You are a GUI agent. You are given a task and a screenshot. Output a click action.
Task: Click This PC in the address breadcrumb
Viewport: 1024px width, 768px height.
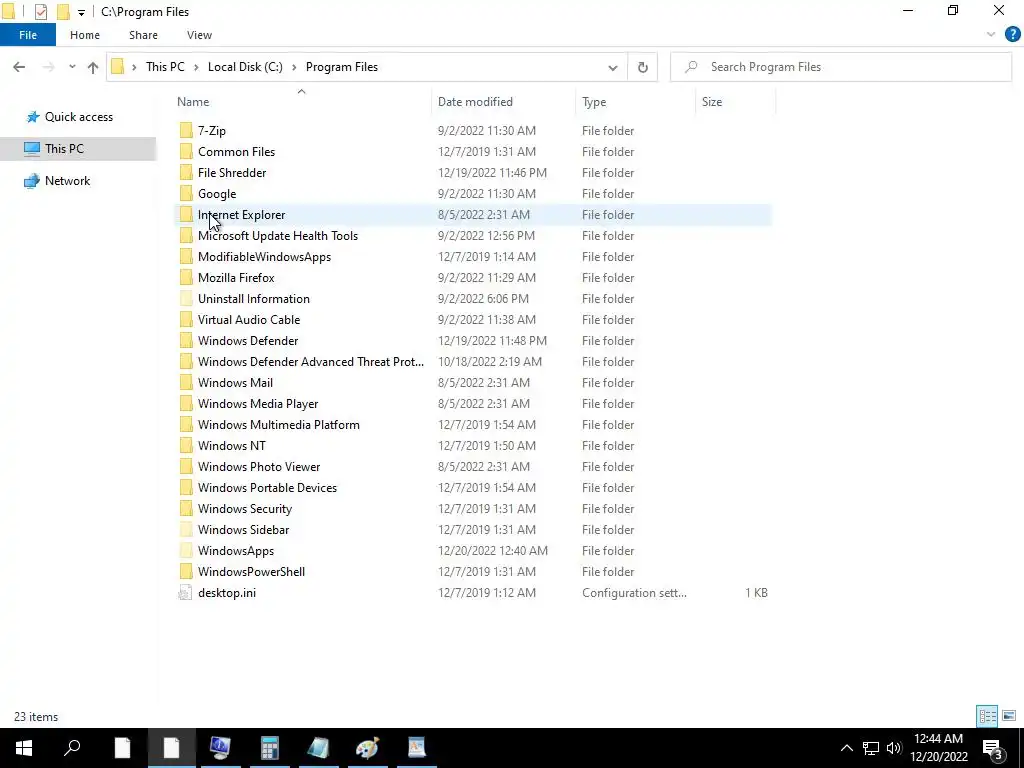(165, 67)
